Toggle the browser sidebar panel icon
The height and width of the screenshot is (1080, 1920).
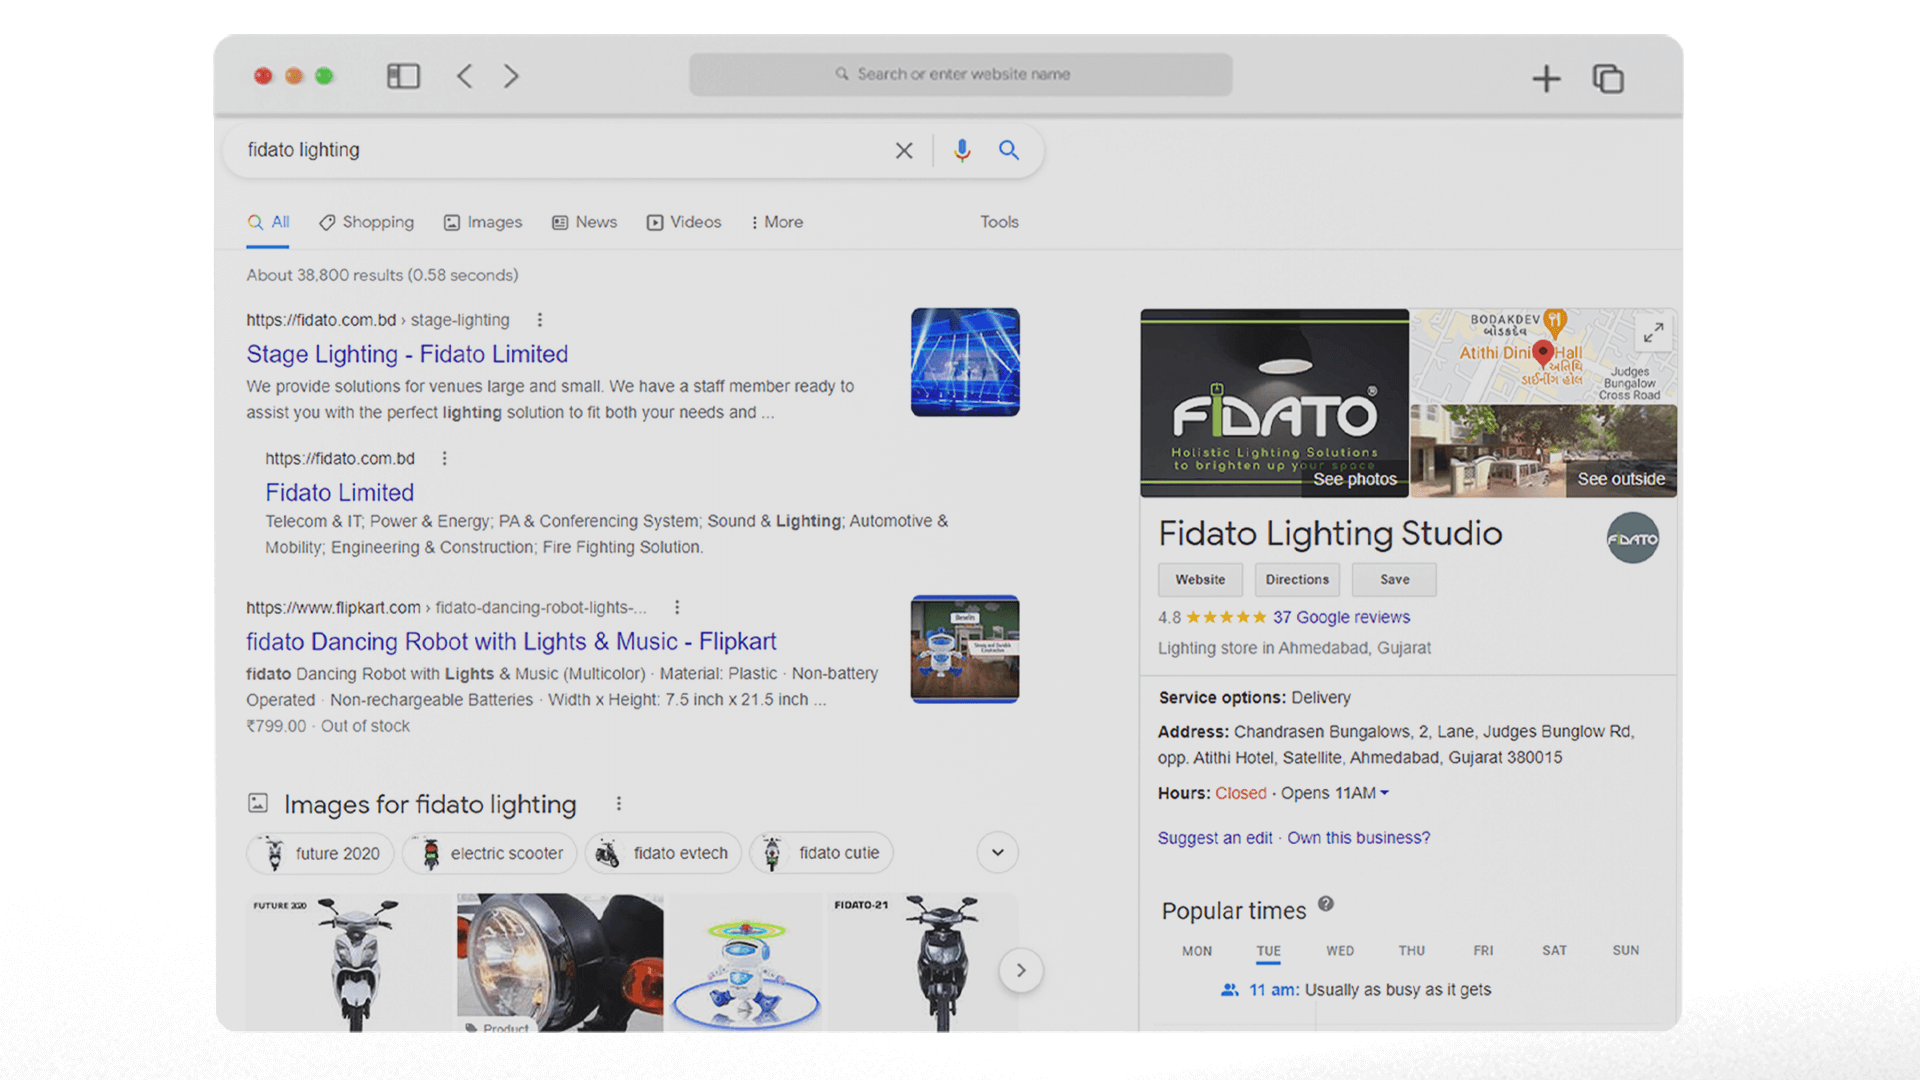[x=403, y=76]
